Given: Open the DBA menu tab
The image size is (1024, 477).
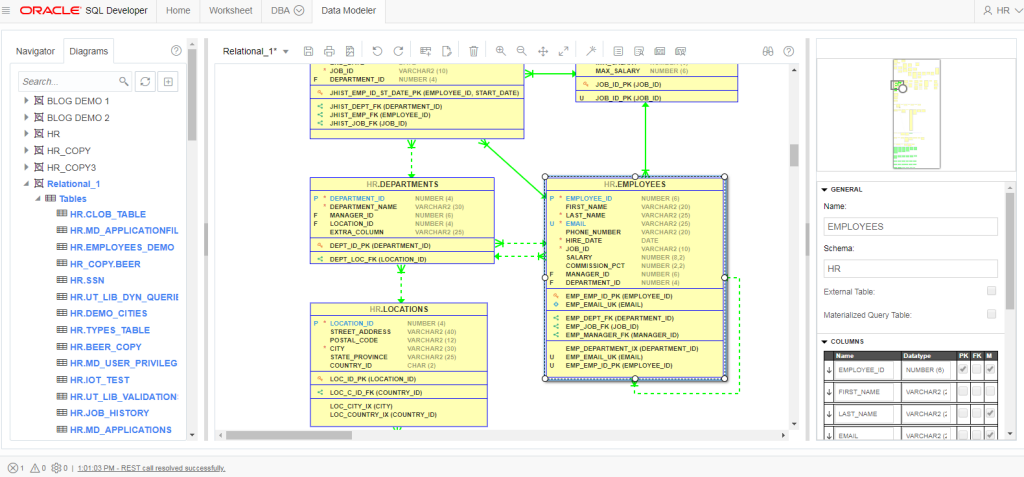Looking at the screenshot, I should (x=287, y=11).
